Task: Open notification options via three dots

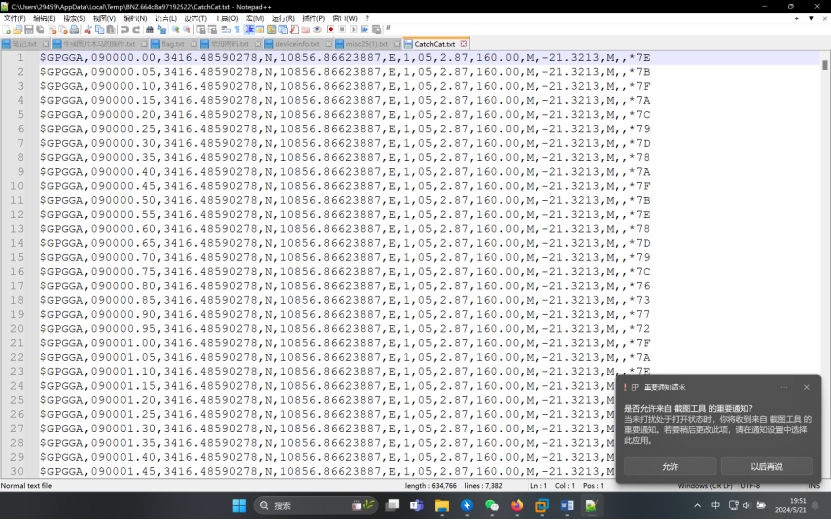Action: point(782,387)
